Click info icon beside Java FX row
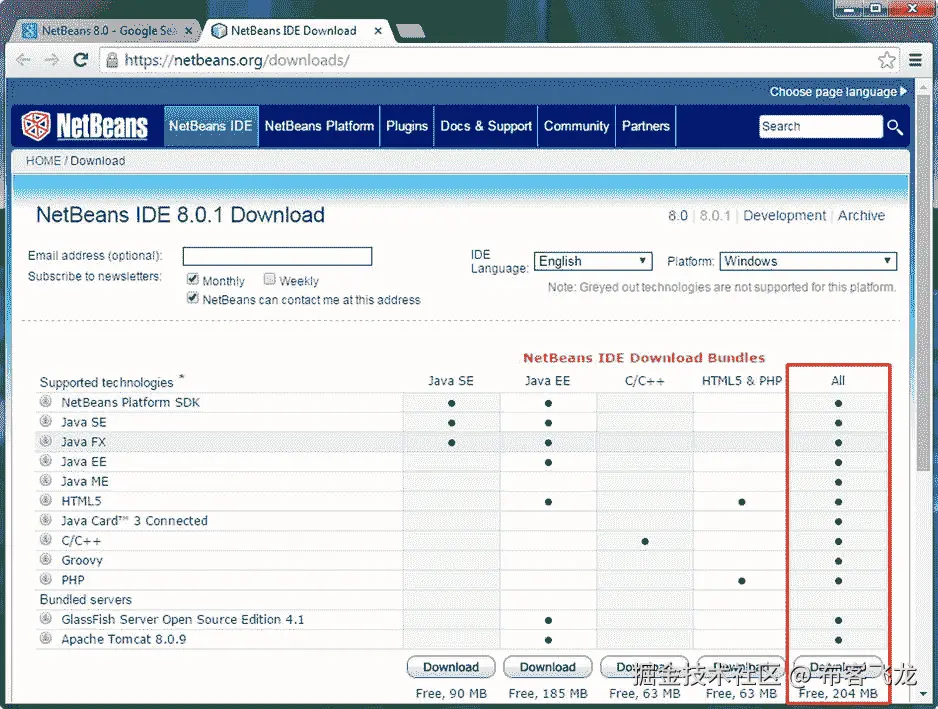 coord(46,441)
